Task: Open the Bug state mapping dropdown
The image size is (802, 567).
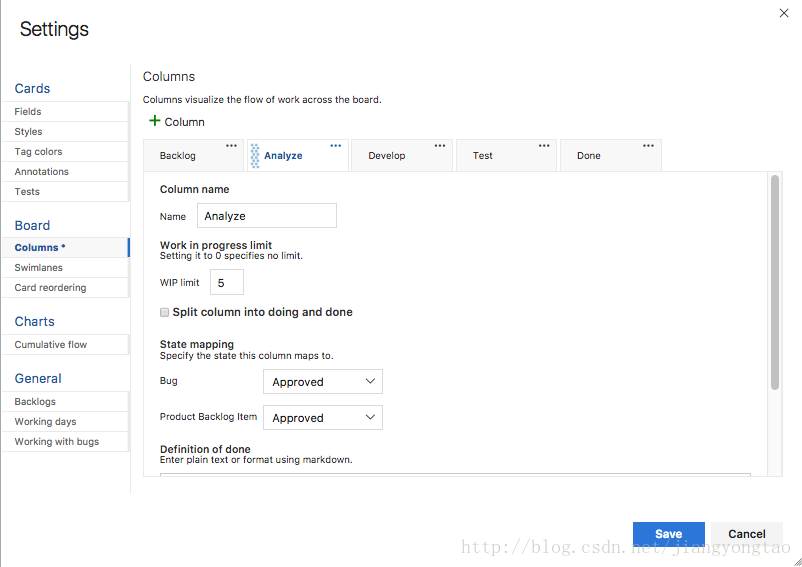Action: (323, 381)
